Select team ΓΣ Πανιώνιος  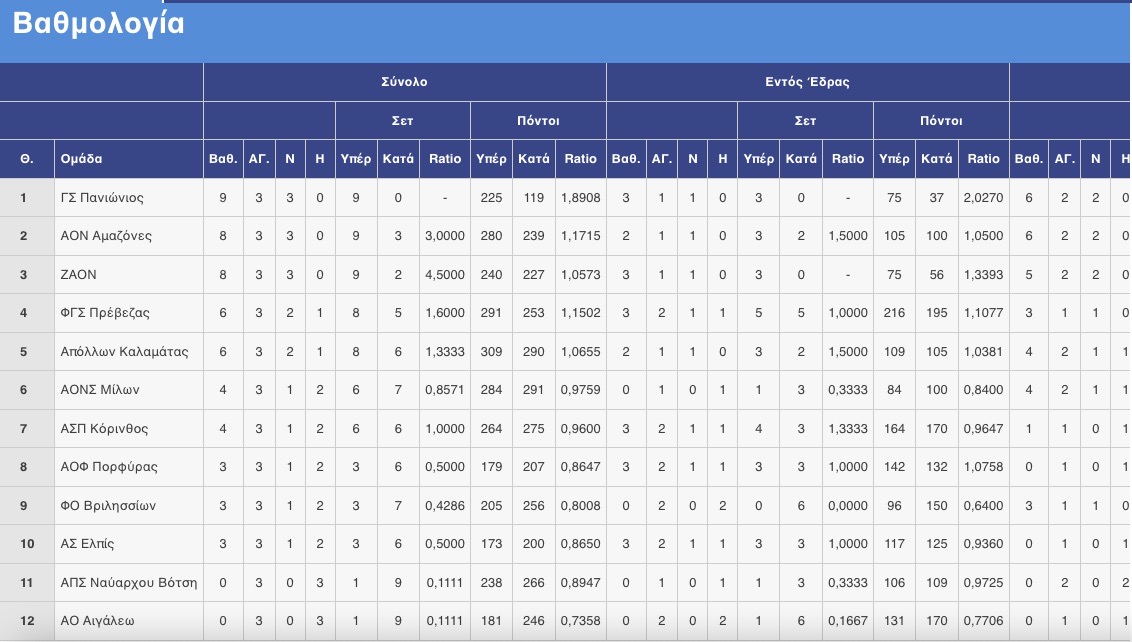[102, 198]
